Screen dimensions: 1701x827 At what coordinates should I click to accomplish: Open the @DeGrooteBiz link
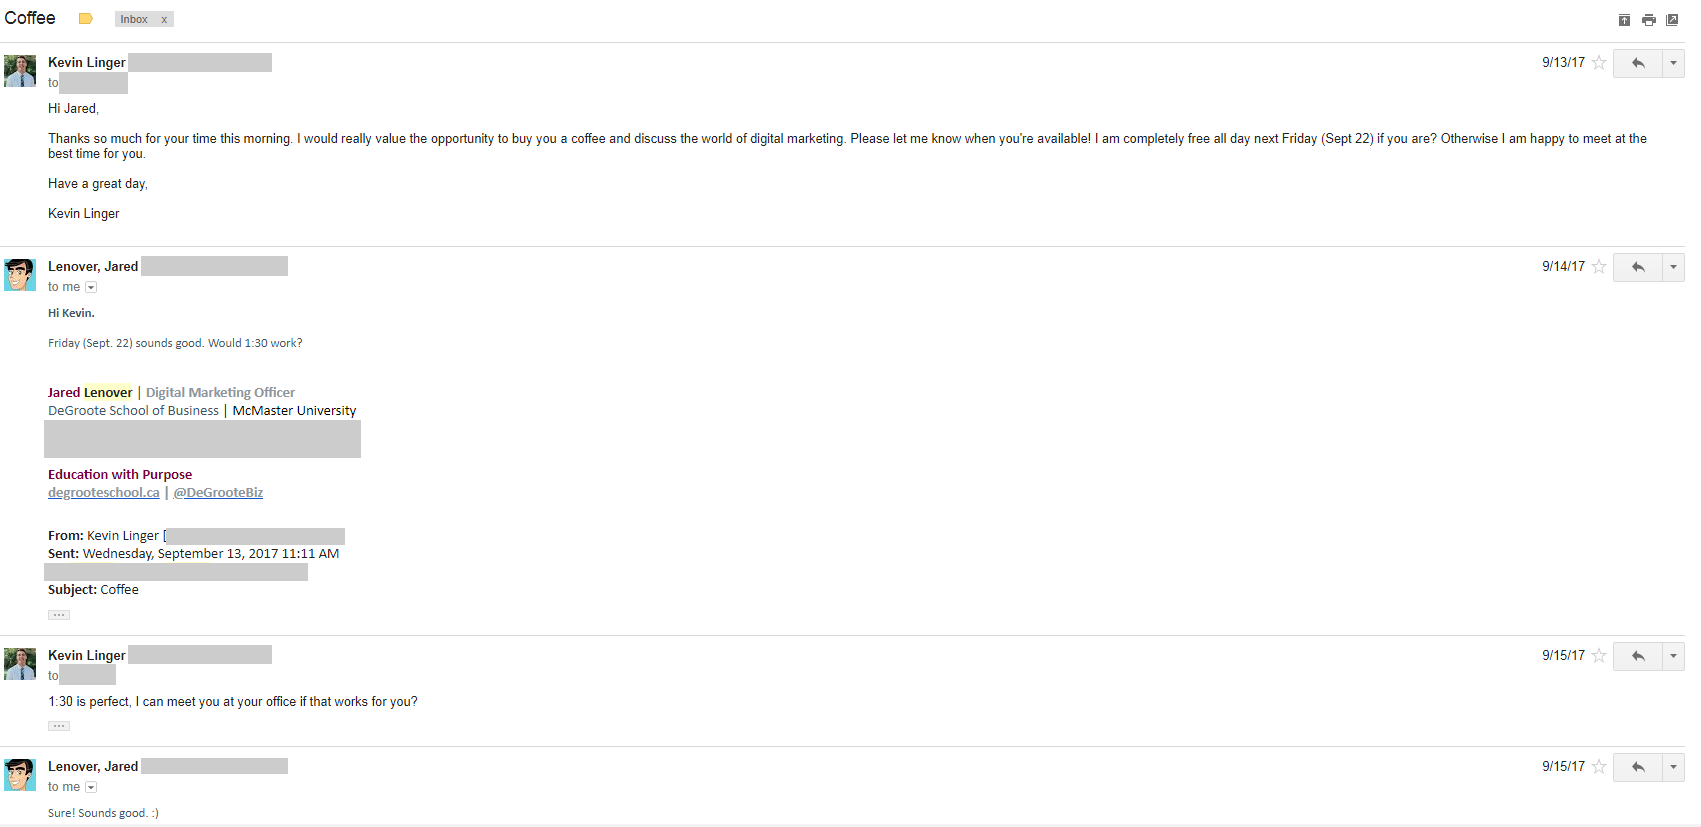tap(218, 492)
